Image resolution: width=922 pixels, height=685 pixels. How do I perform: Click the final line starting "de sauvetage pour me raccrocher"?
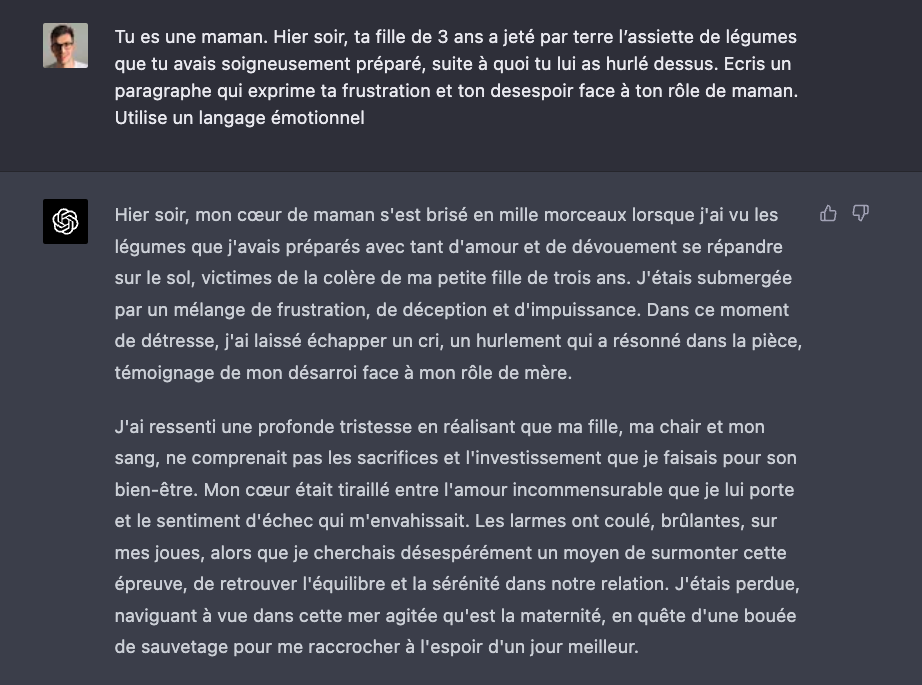click(376, 647)
